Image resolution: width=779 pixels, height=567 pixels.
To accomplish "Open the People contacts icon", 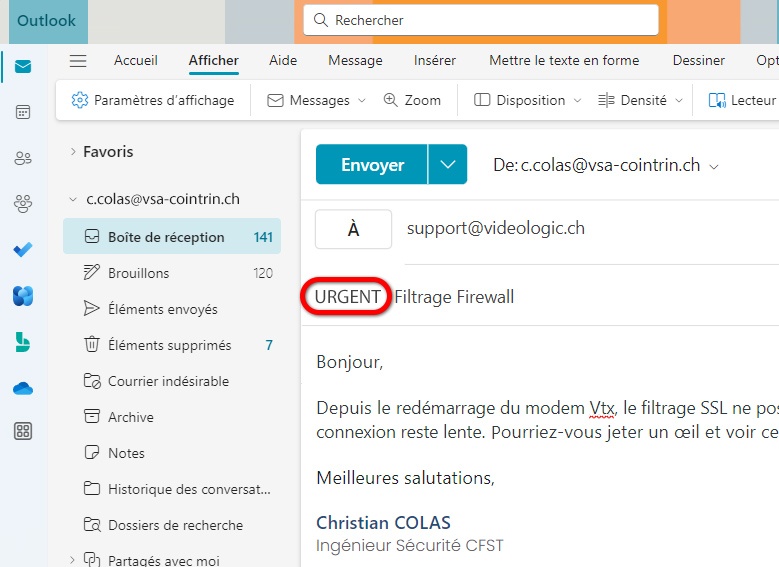I will coord(23,158).
